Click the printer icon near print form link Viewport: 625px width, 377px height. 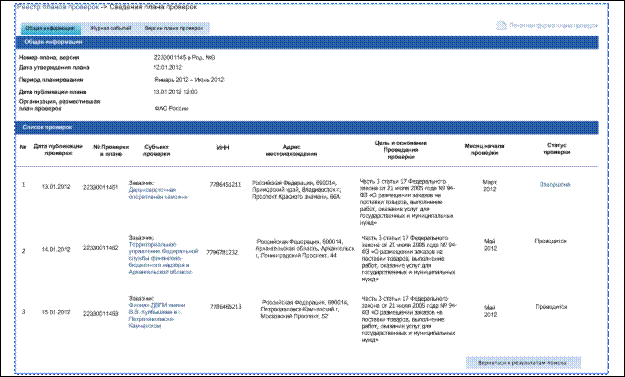coord(501,26)
